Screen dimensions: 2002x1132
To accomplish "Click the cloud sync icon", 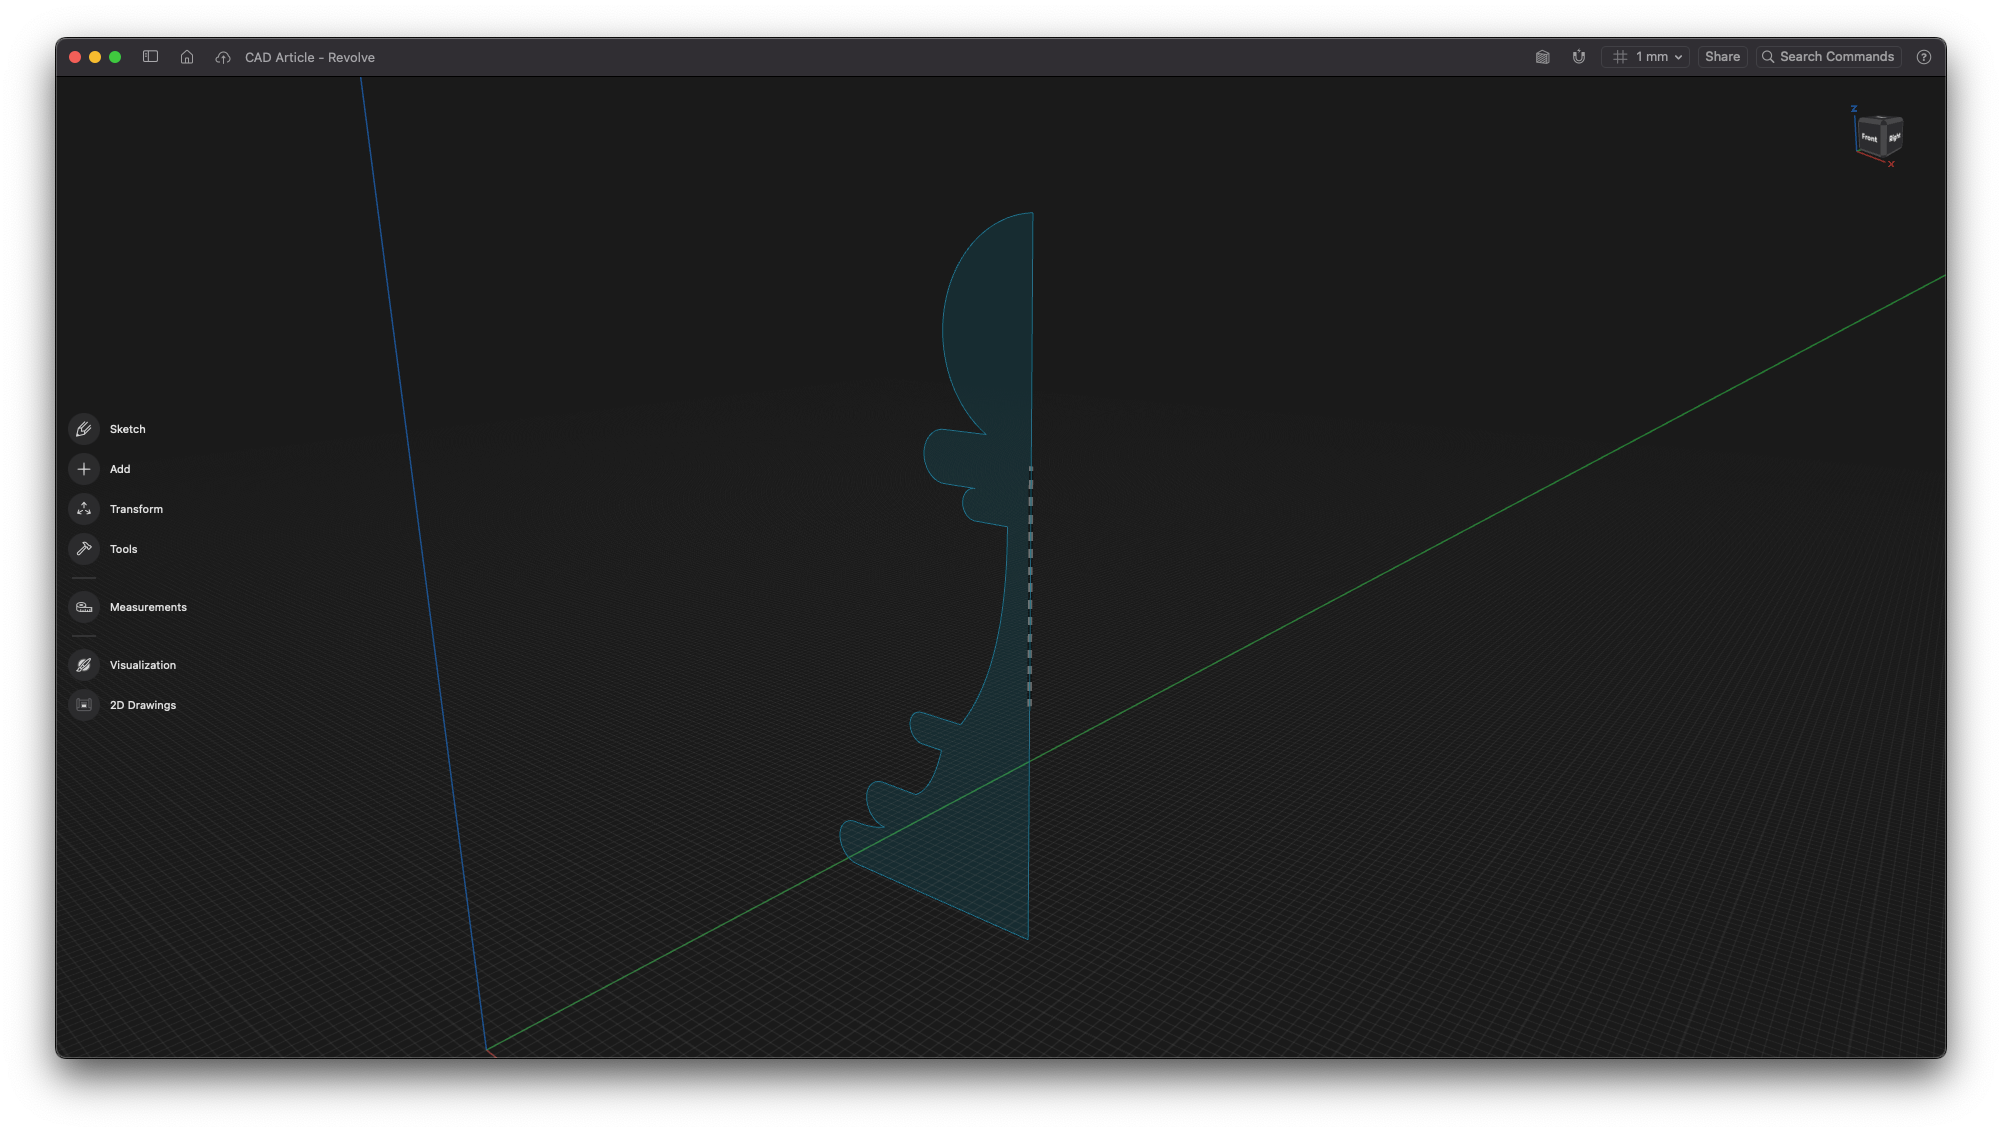I will [222, 57].
